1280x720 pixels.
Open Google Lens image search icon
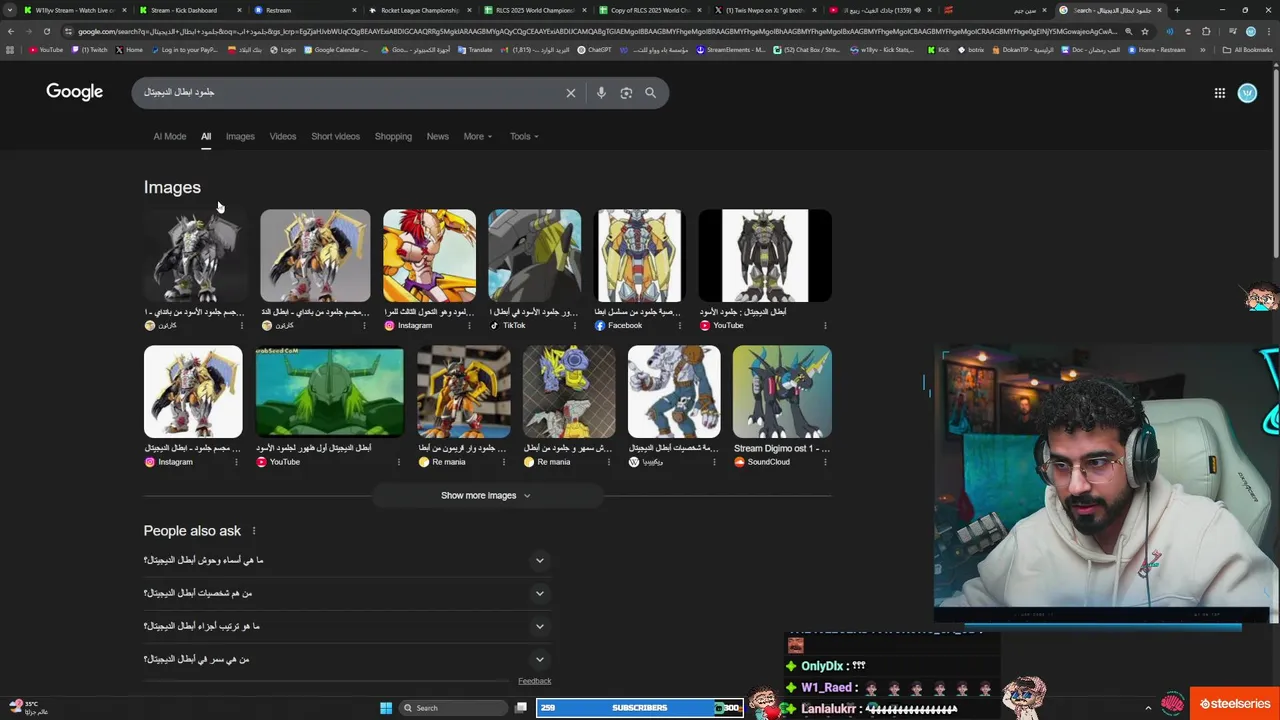coord(626,93)
